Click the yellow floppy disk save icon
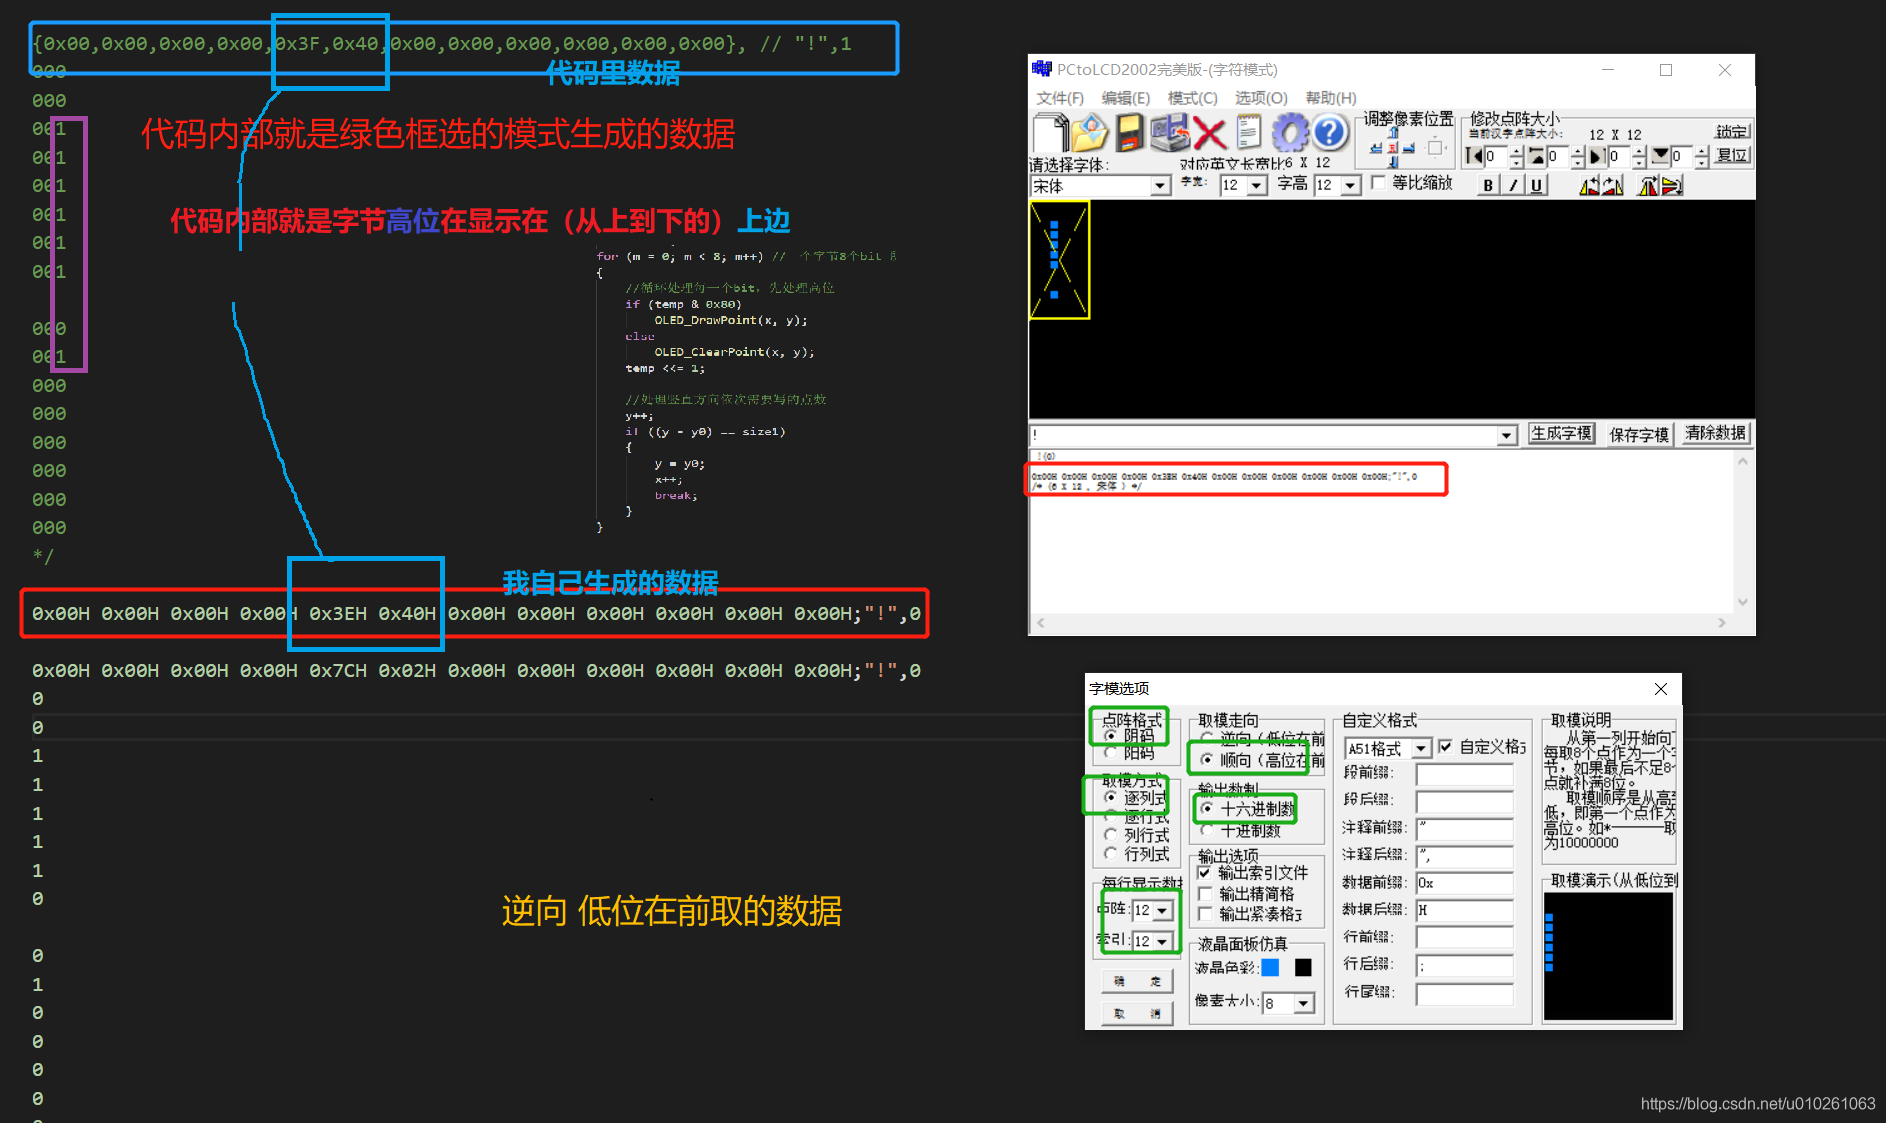 (1130, 132)
